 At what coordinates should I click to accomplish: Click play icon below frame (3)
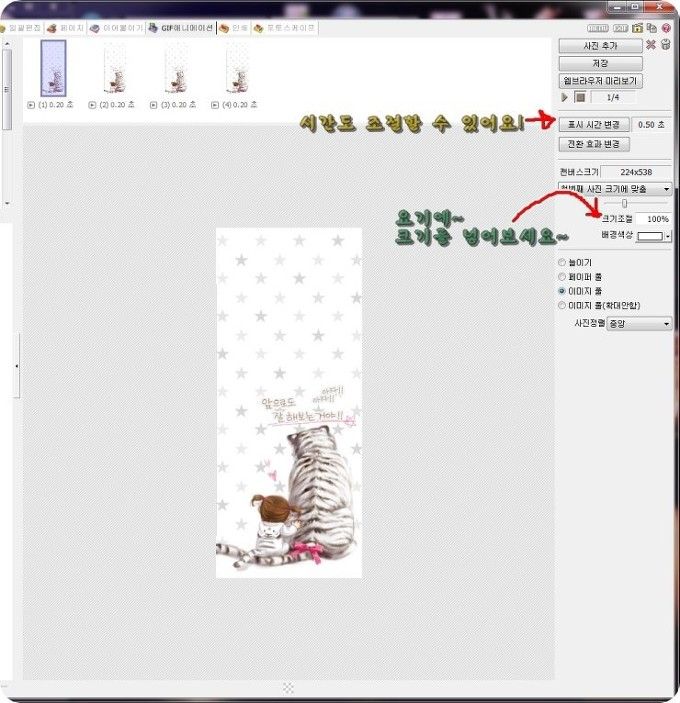point(153,105)
